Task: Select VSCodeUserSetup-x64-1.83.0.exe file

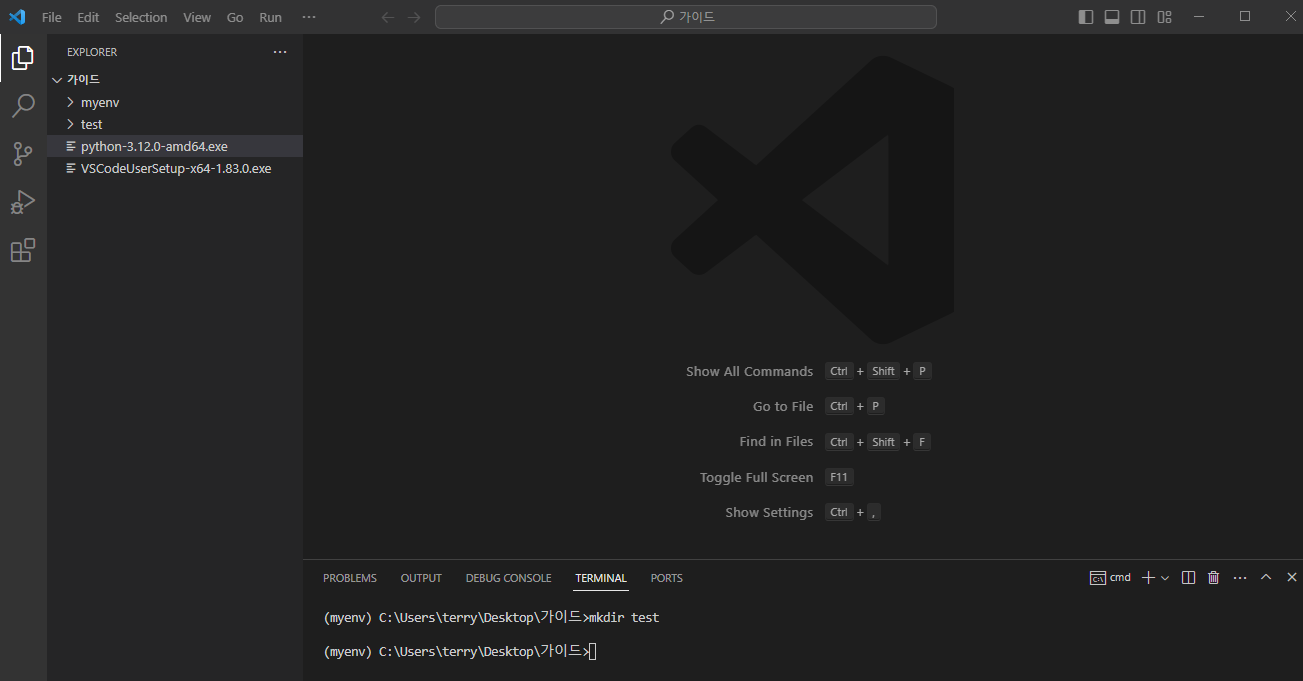Action: tap(175, 168)
